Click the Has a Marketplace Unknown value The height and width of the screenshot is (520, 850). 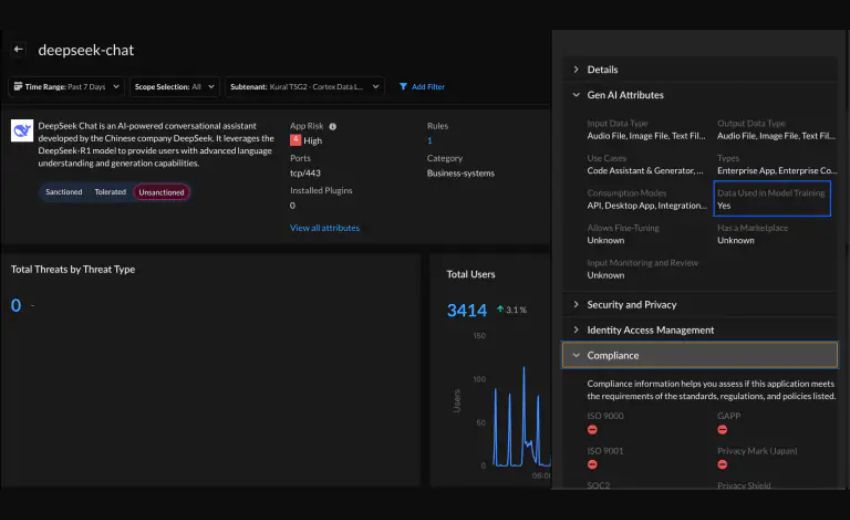(x=736, y=240)
